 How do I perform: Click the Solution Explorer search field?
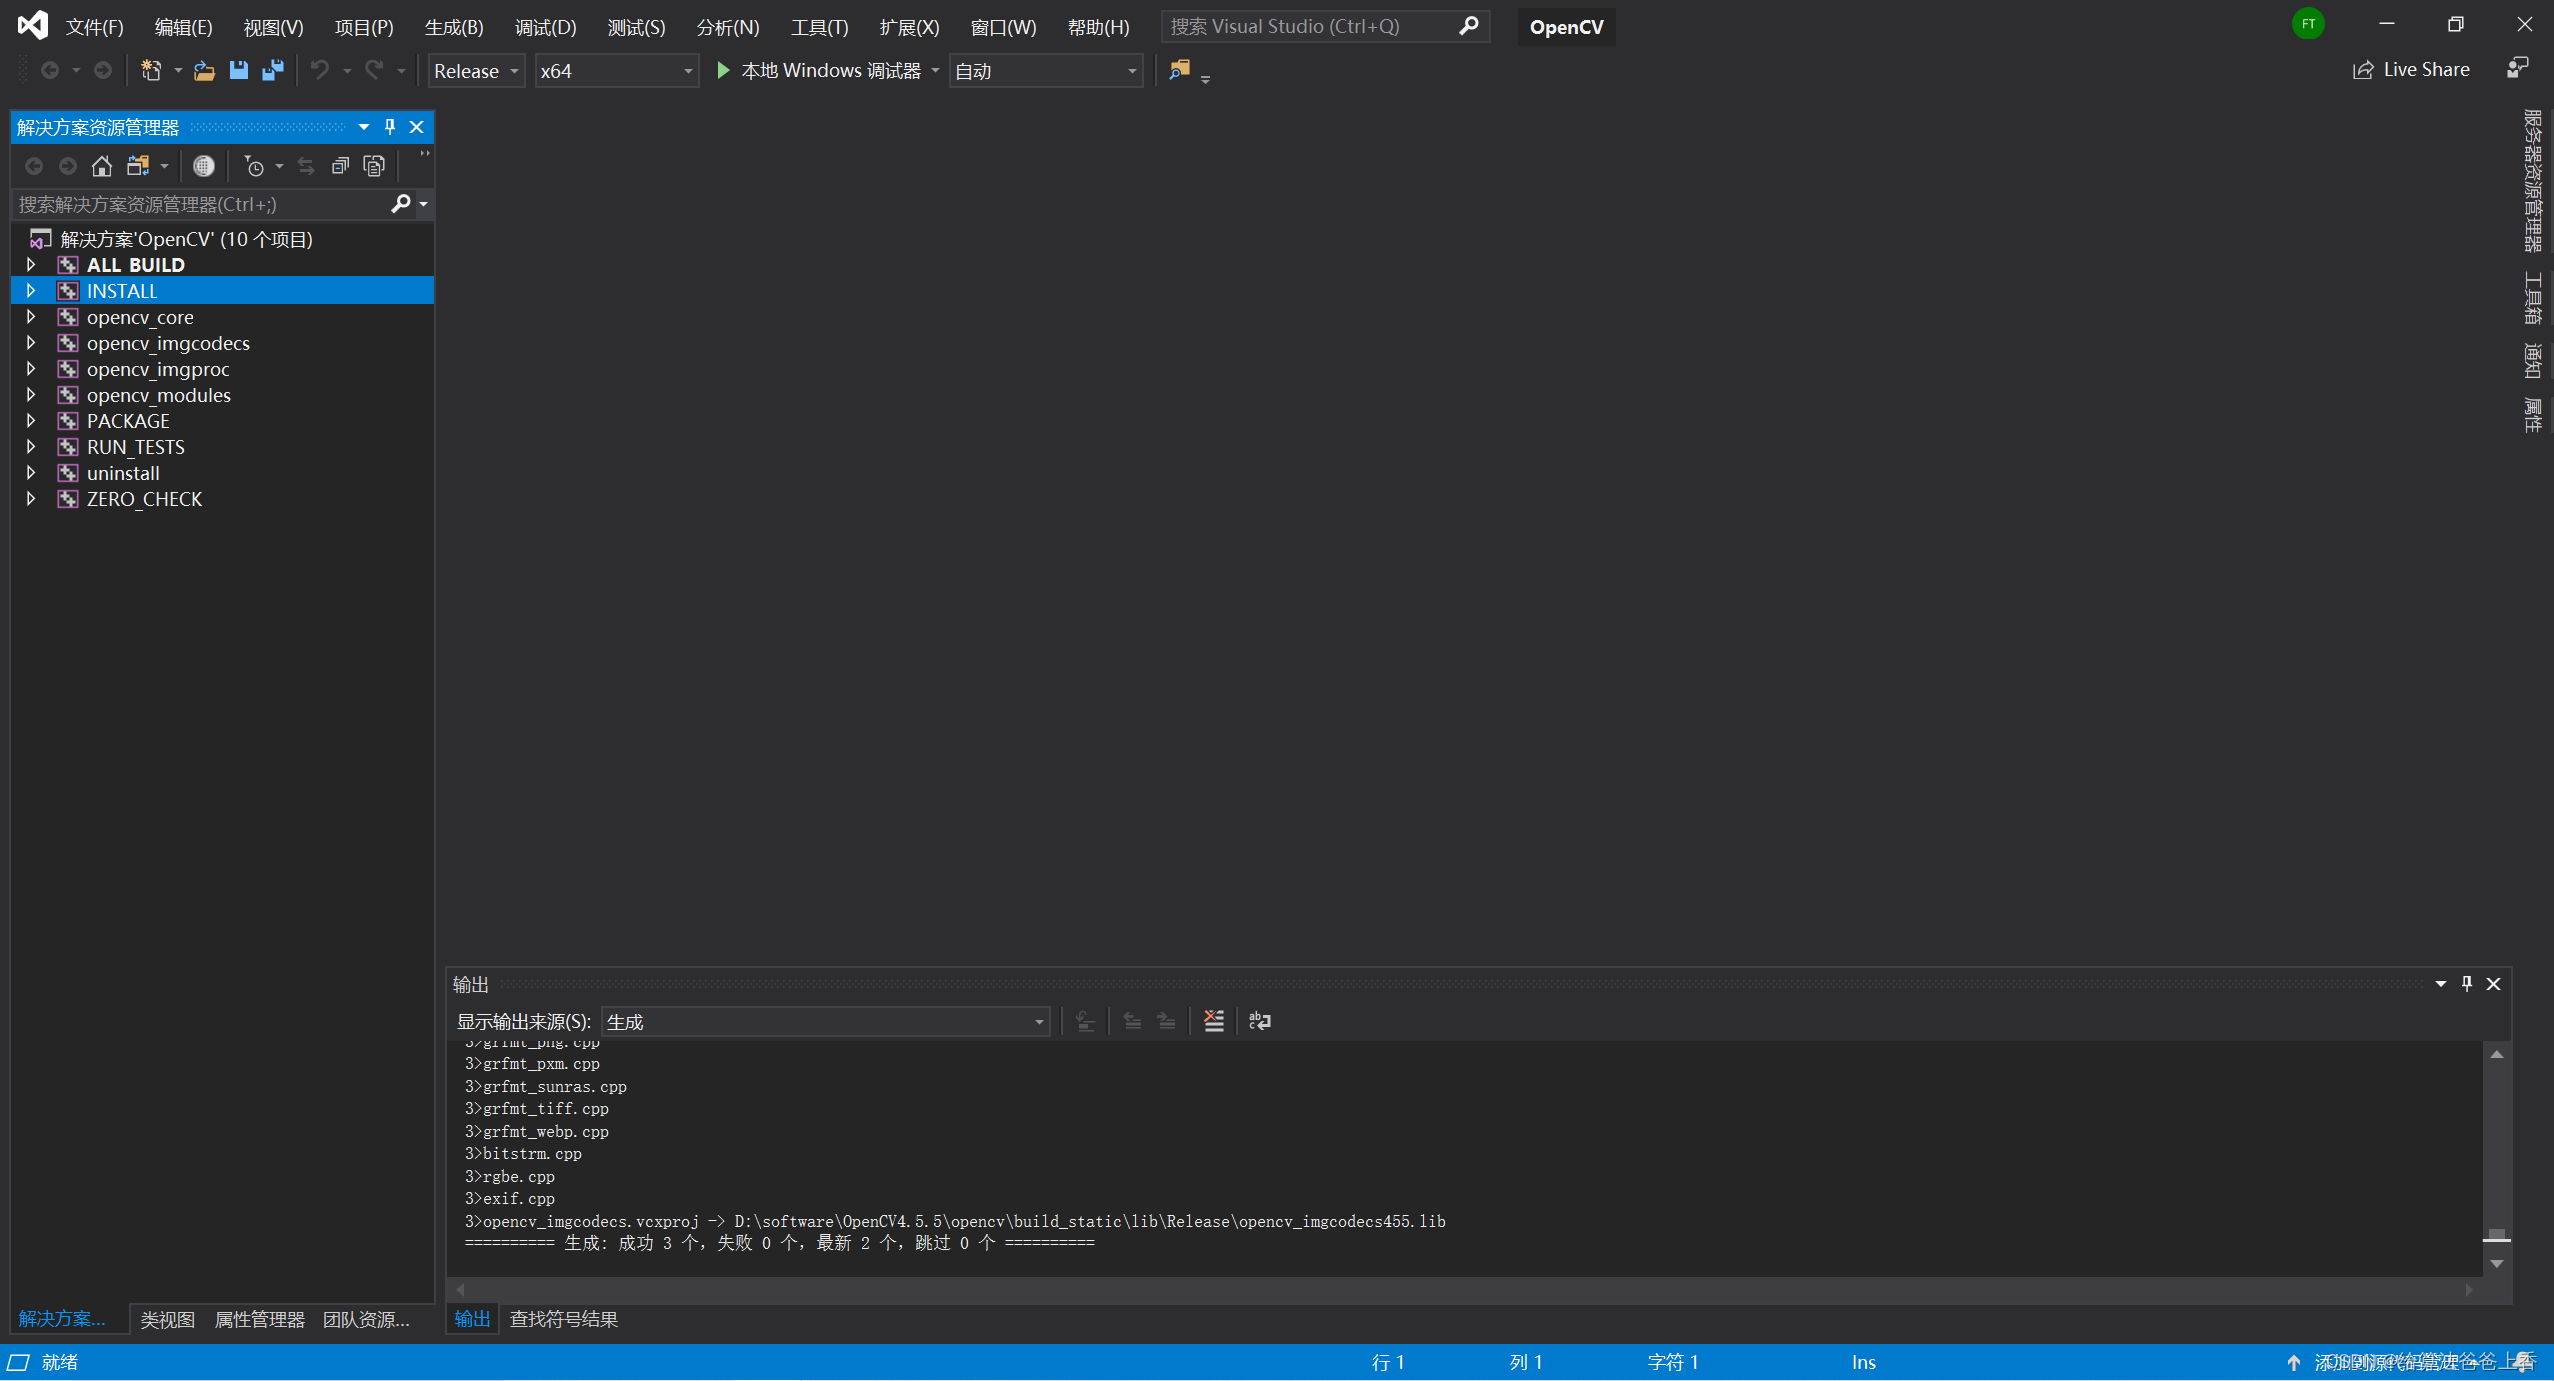point(200,204)
